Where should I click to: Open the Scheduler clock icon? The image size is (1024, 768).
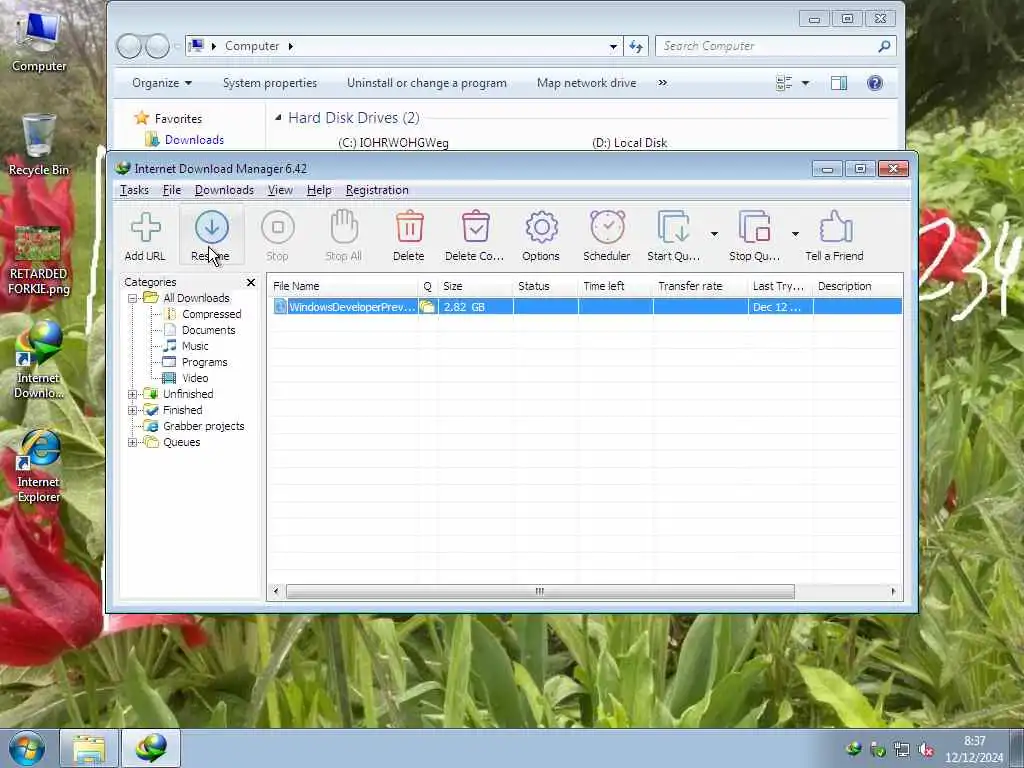[x=607, y=236]
